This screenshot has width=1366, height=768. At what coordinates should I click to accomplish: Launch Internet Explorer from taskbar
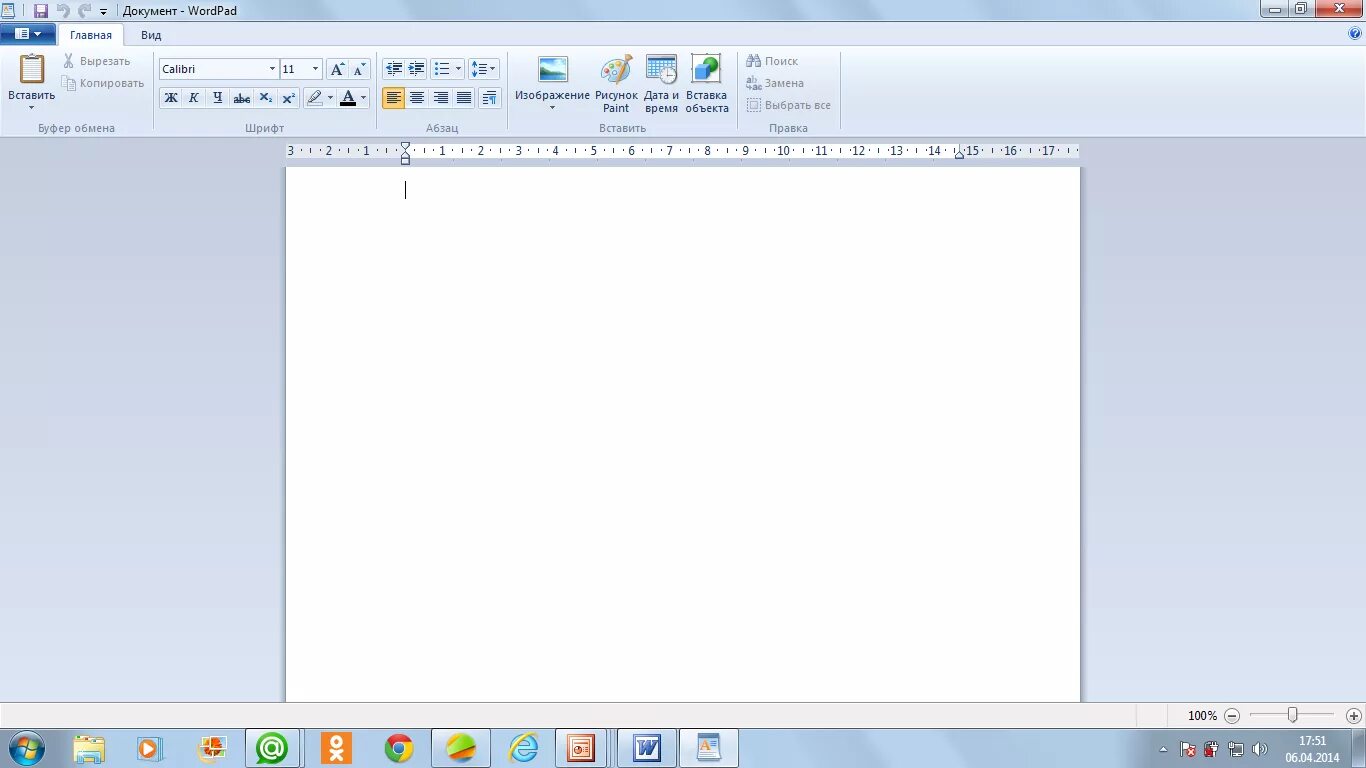pos(523,748)
